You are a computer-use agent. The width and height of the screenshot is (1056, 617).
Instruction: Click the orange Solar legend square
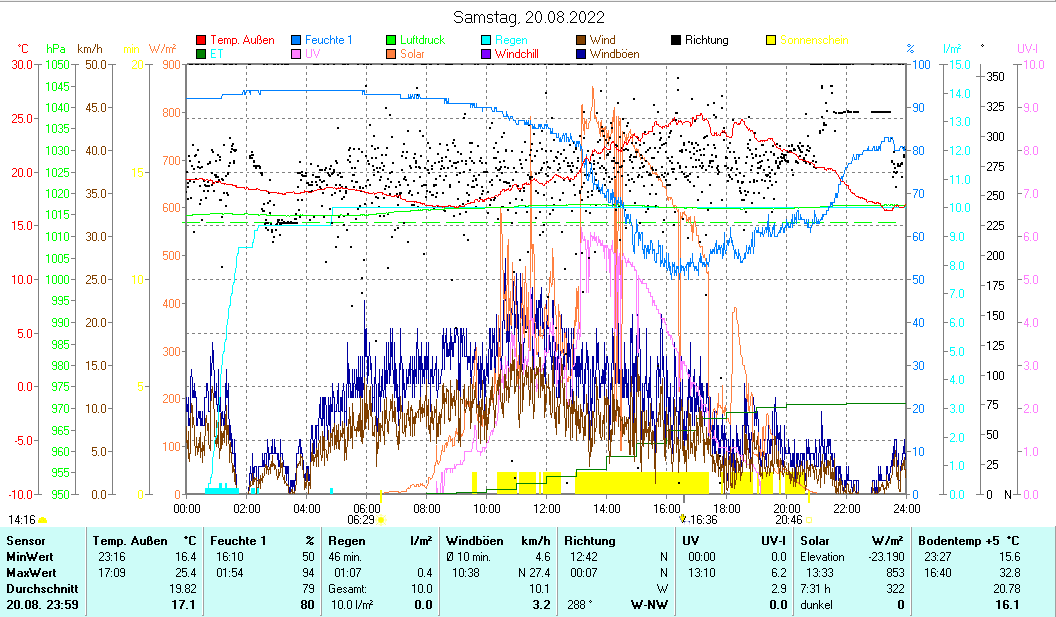pos(391,54)
